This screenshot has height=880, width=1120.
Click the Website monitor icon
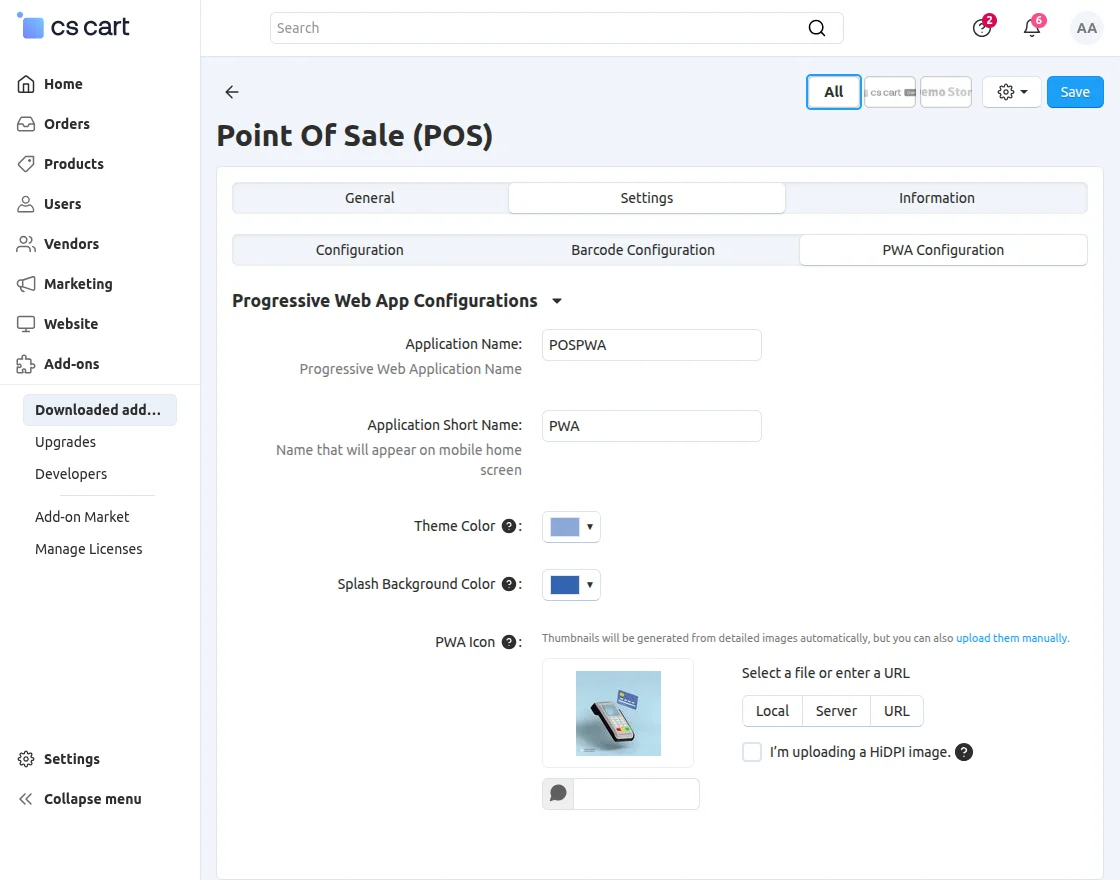pos(26,324)
